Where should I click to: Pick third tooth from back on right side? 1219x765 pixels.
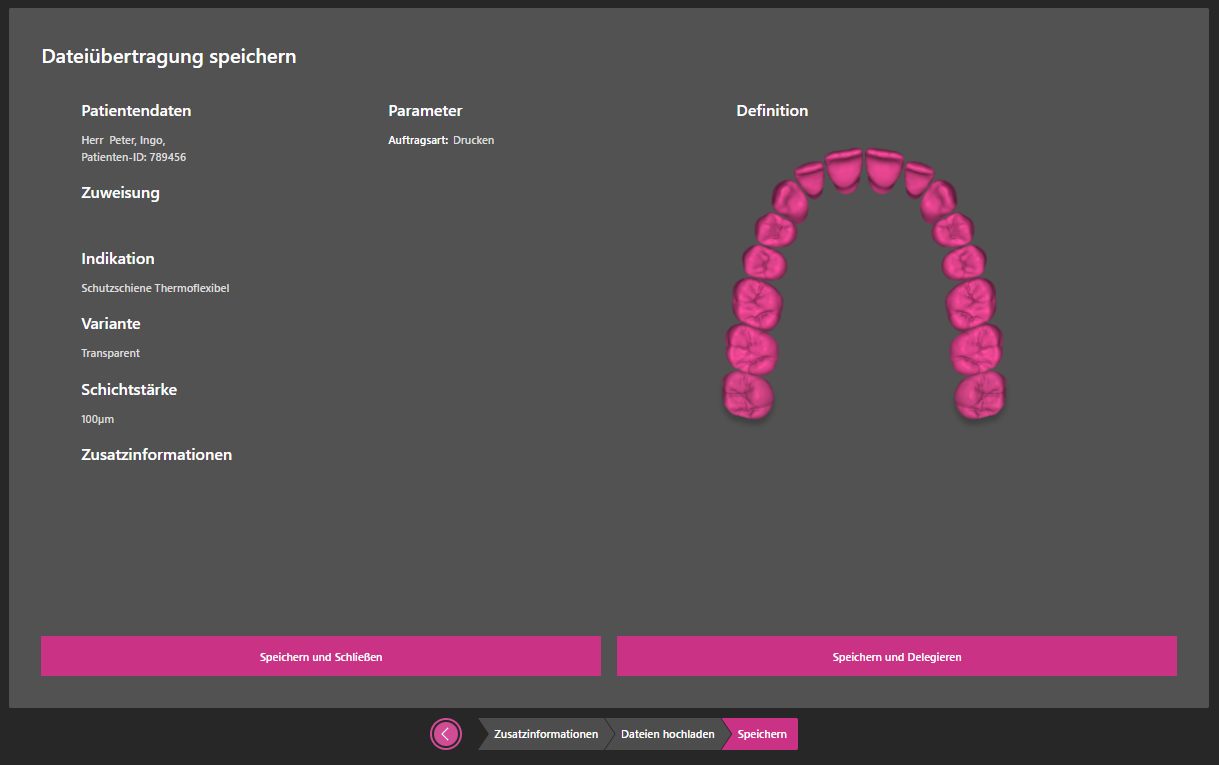[x=970, y=300]
